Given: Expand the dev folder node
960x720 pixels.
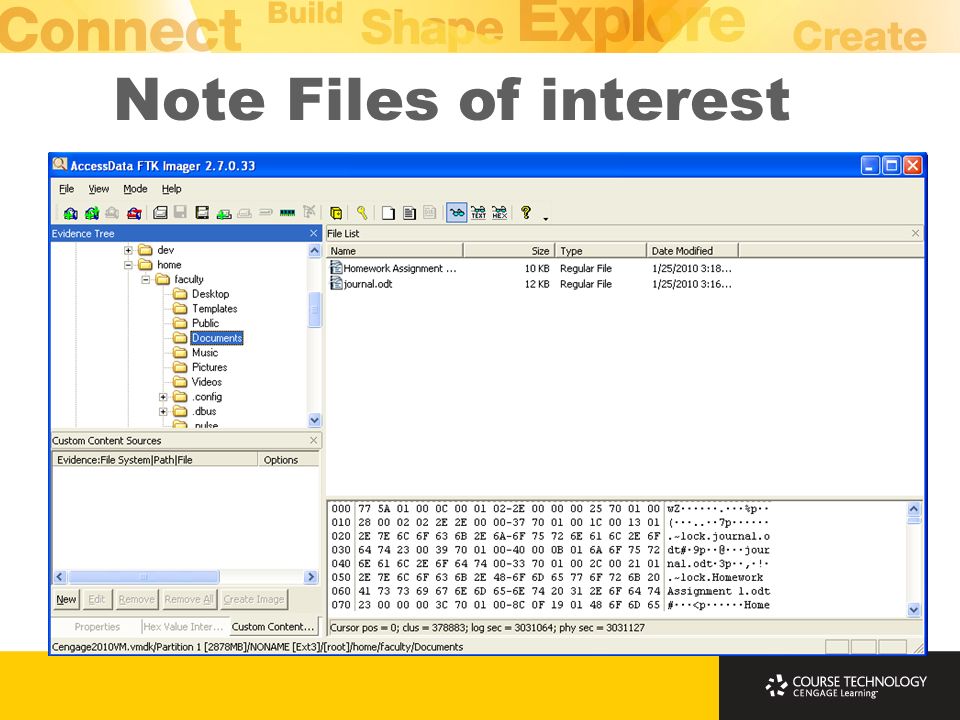Looking at the screenshot, I should (x=128, y=250).
